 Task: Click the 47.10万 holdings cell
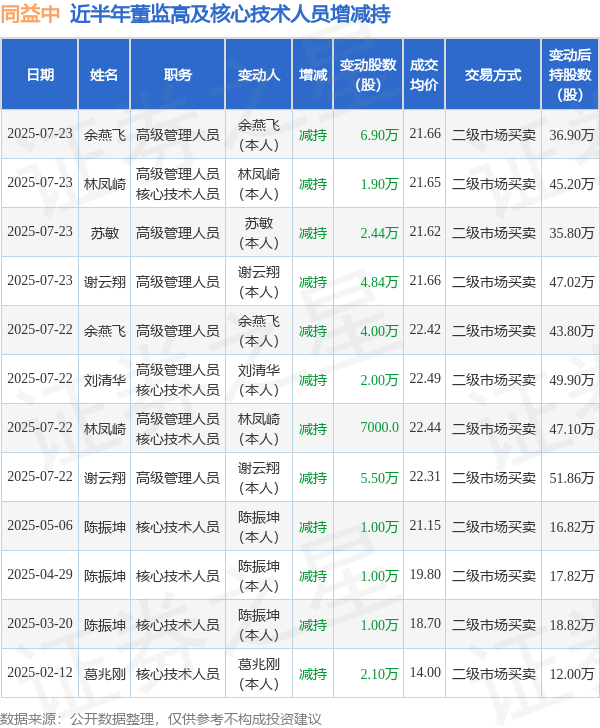[571, 429]
